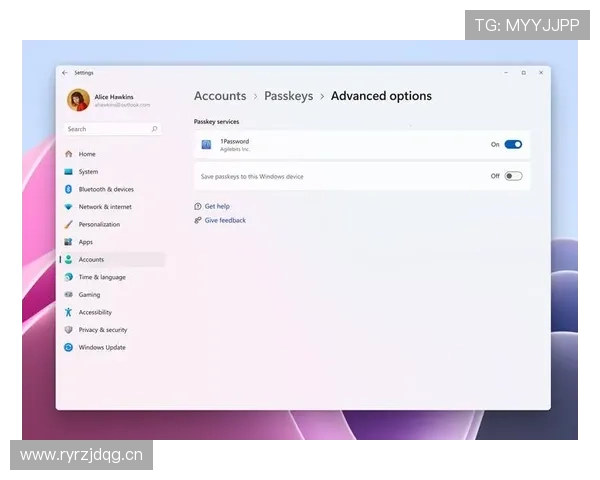Viewport: 600px width, 480px height.
Task: Go to Accounts in breadcrumb
Action: (x=220, y=96)
